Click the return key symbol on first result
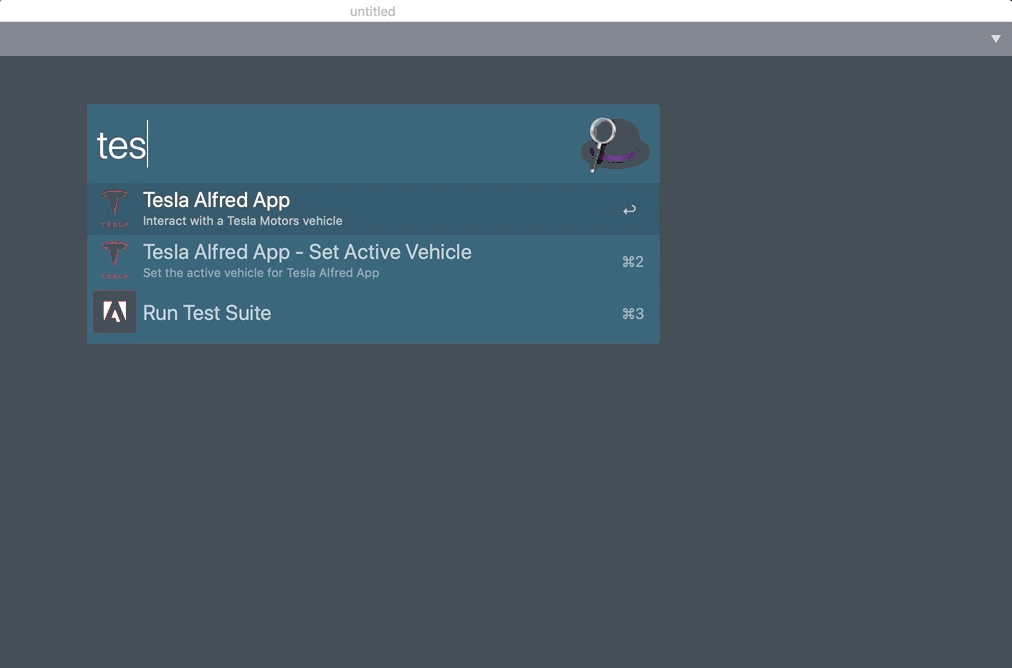Screen dimensions: 1012x668 629,210
